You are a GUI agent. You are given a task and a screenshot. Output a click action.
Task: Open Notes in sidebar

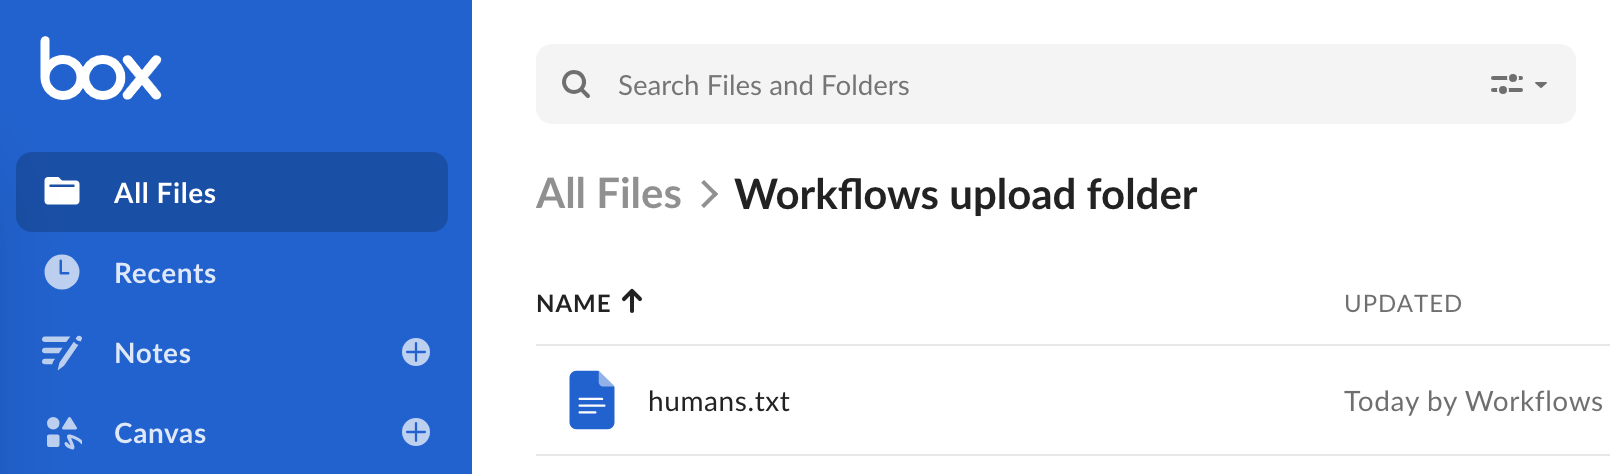coord(152,353)
